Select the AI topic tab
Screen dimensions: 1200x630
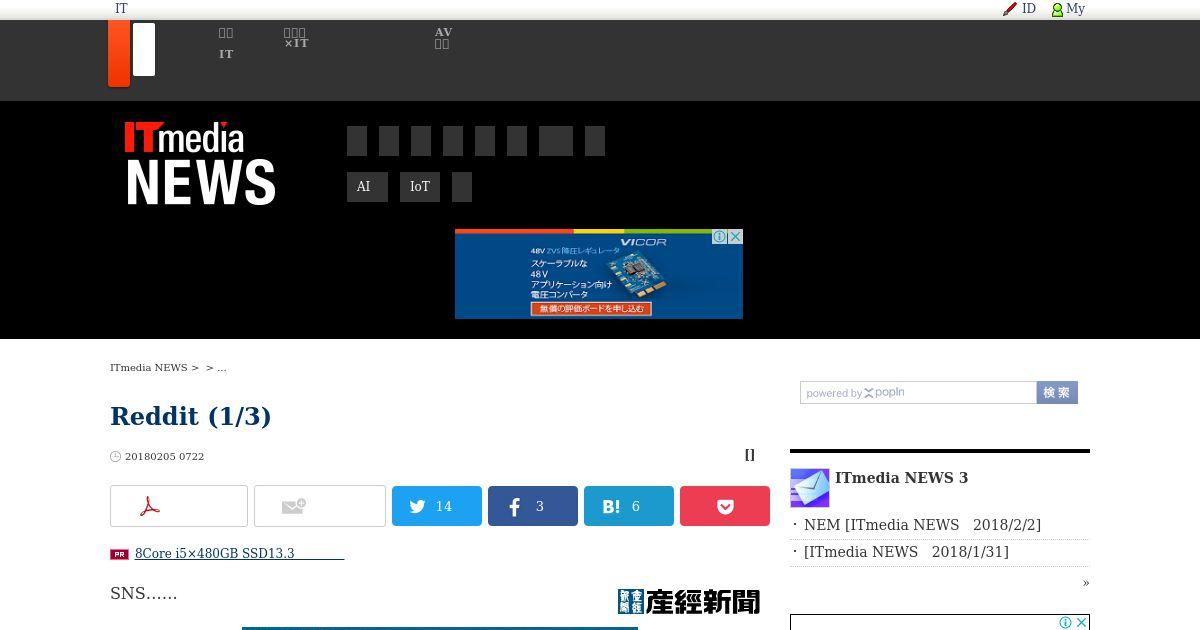[x=367, y=187]
